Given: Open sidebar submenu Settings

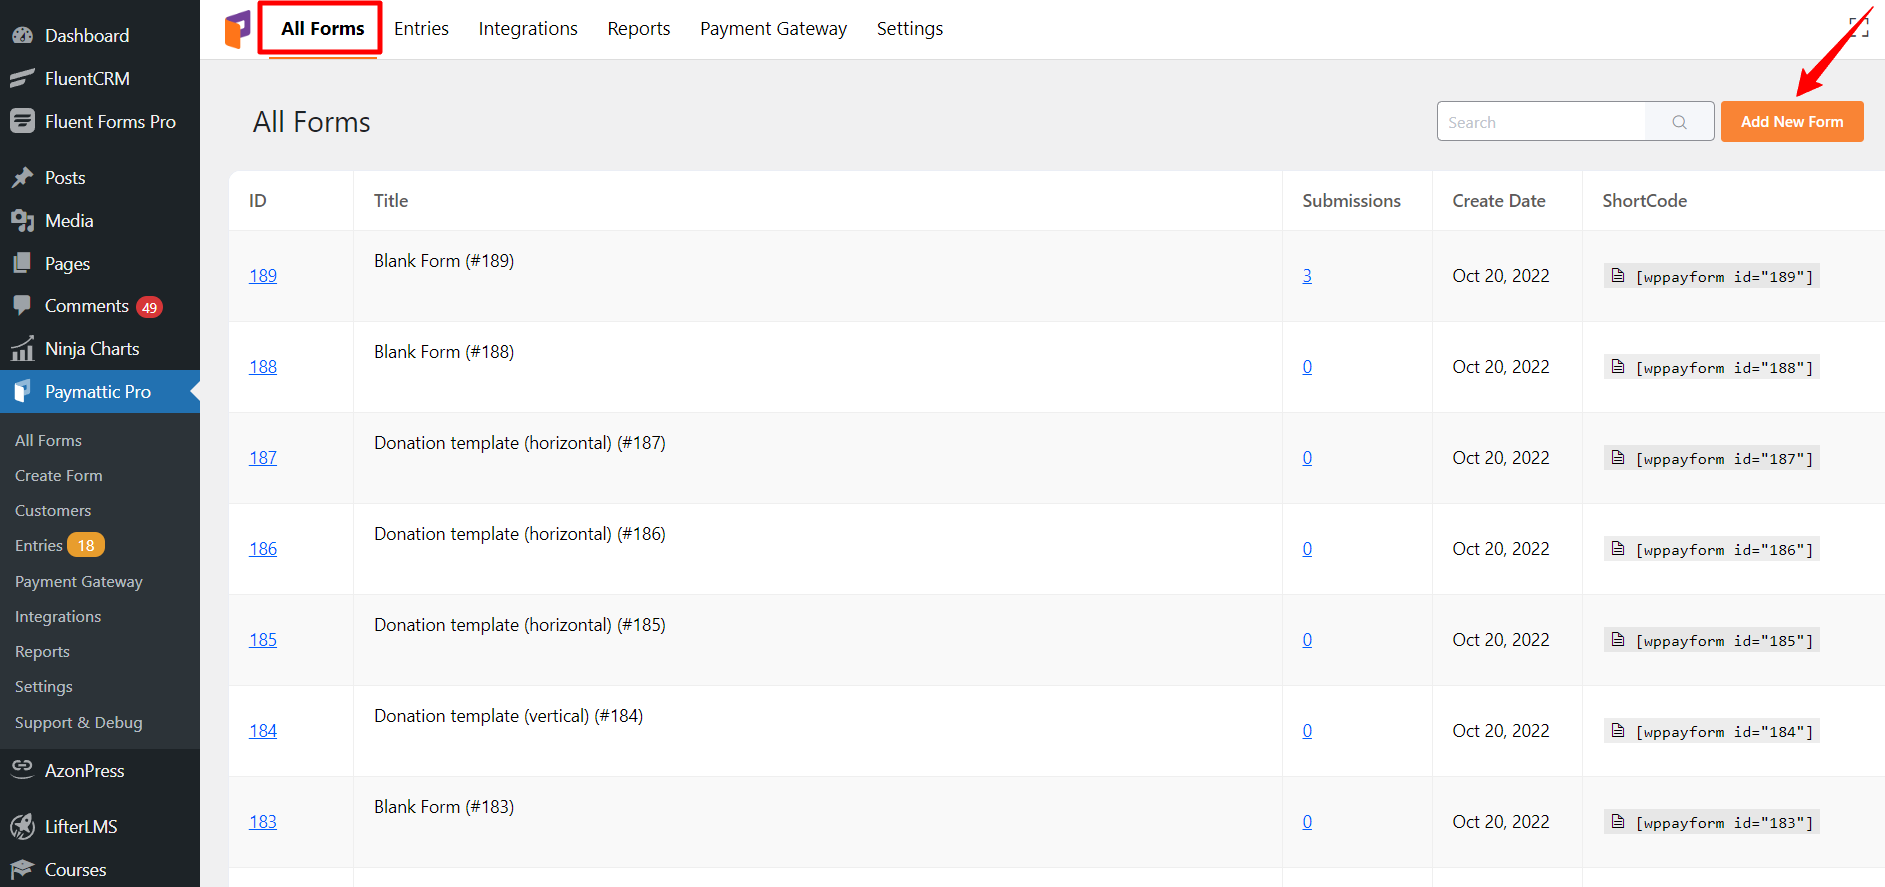Looking at the screenshot, I should [x=44, y=686].
